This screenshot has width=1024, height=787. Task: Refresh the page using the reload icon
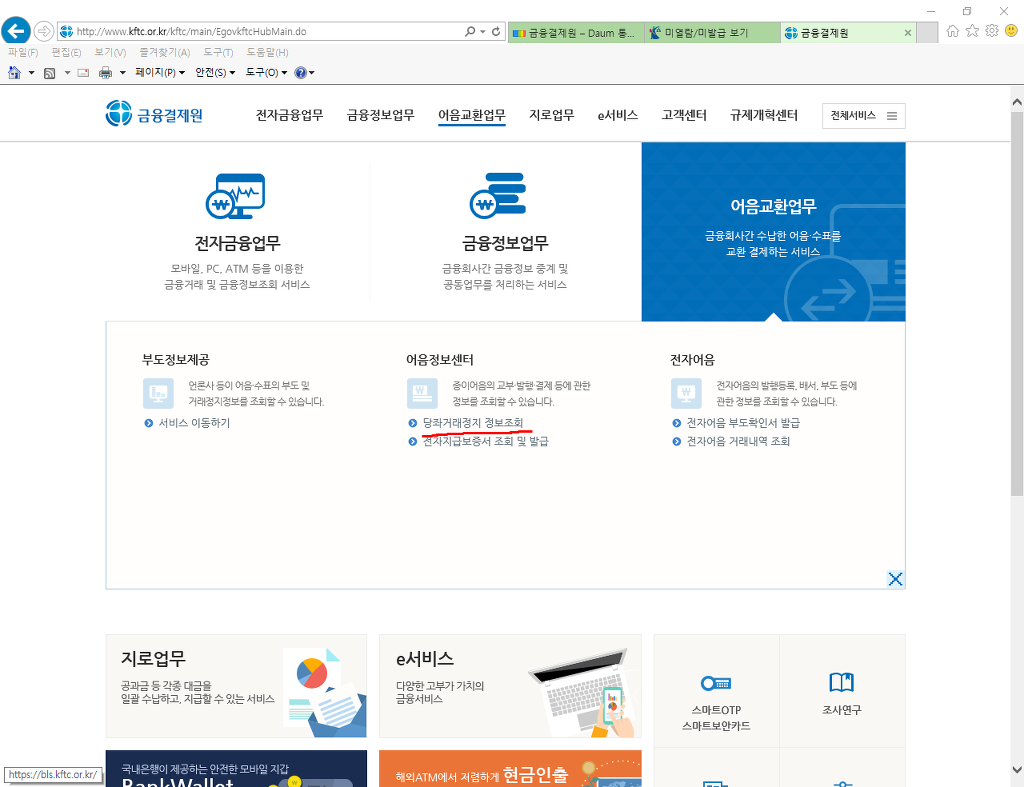pyautogui.click(x=496, y=31)
